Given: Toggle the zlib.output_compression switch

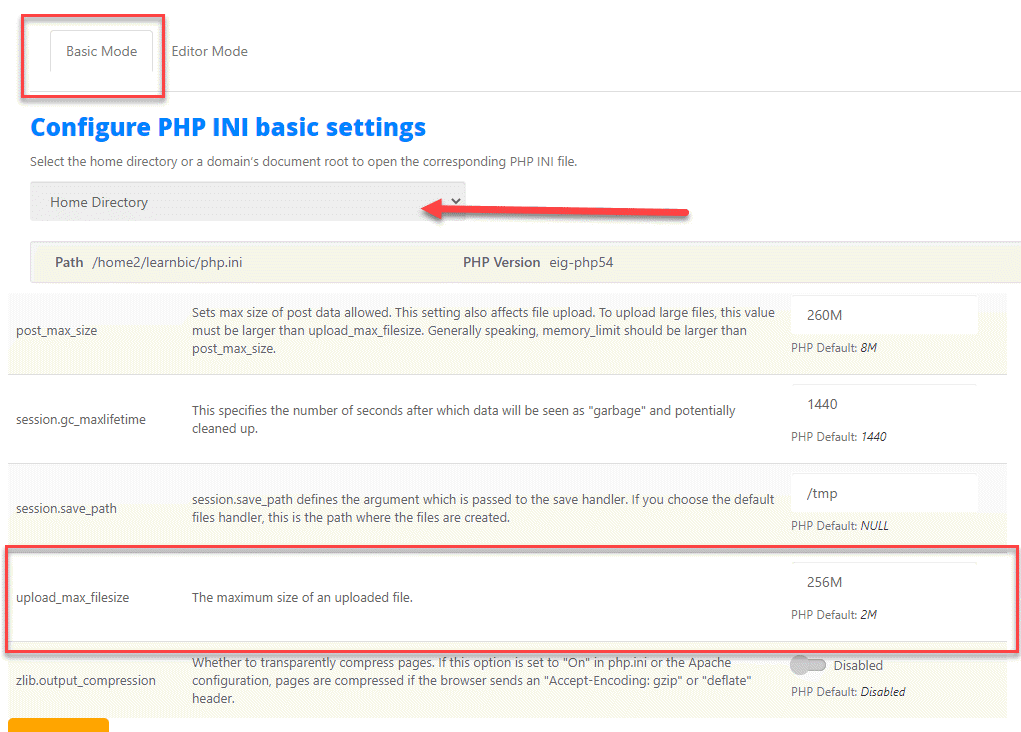Looking at the screenshot, I should 808,665.
